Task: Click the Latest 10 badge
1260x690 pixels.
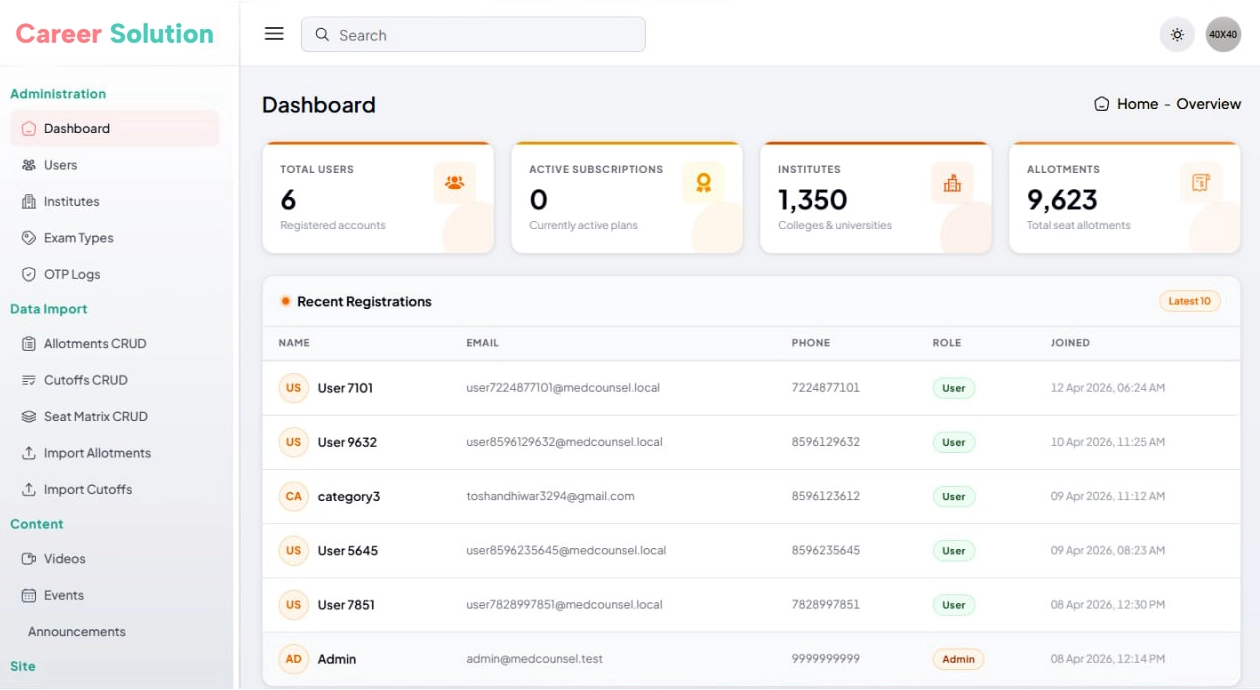Action: pos(1189,300)
